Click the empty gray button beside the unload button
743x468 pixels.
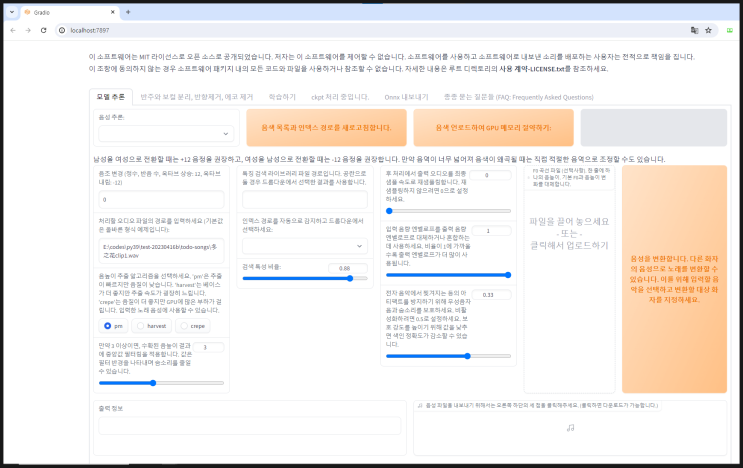[x=653, y=128]
